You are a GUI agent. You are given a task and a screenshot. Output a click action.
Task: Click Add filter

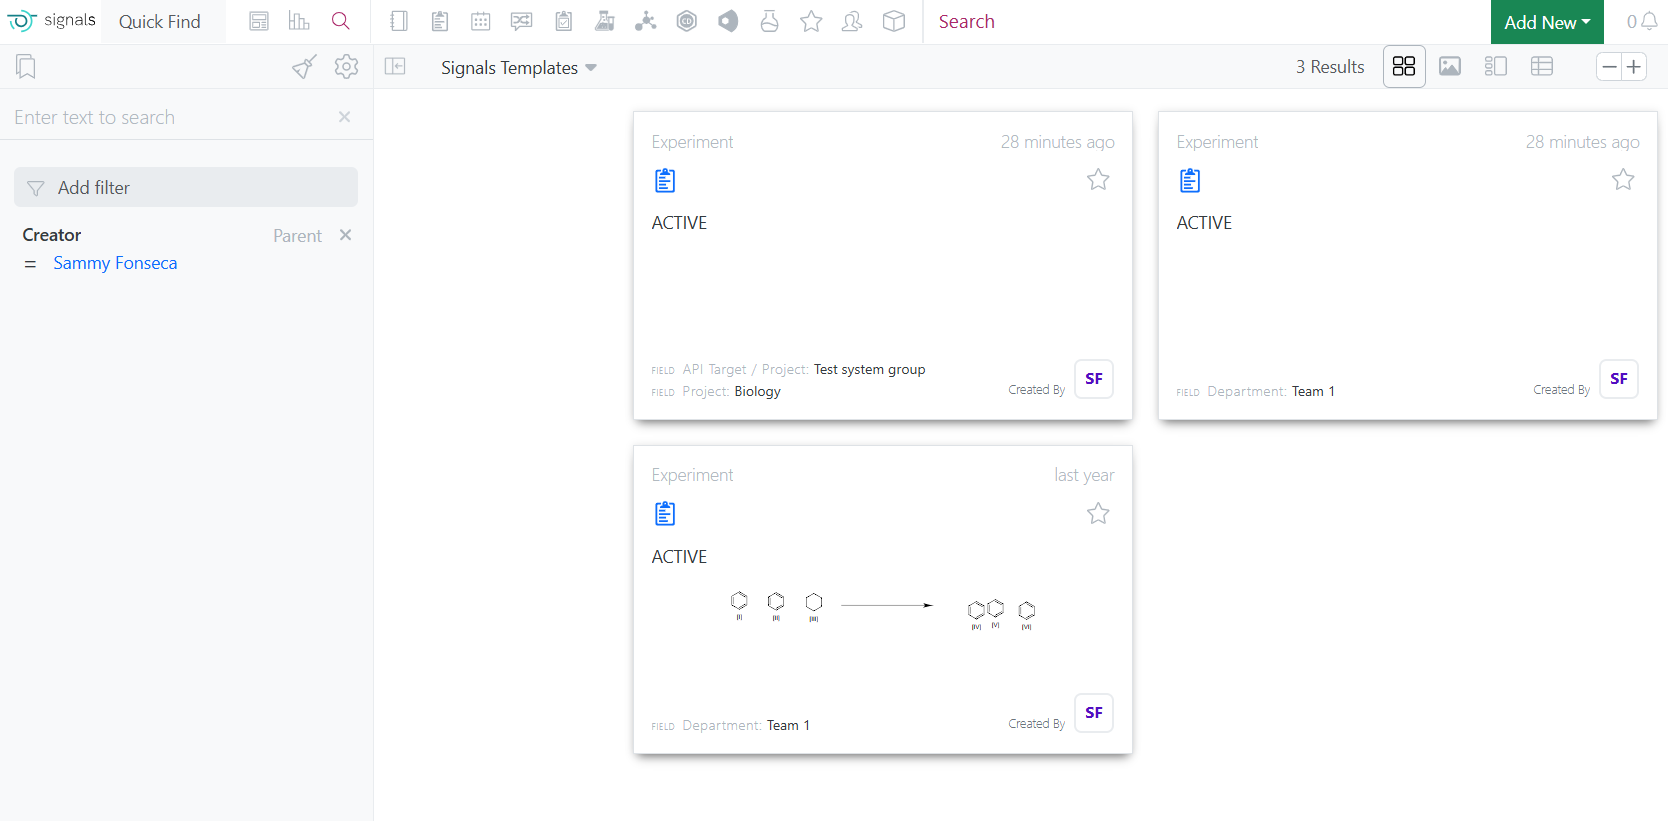186,187
